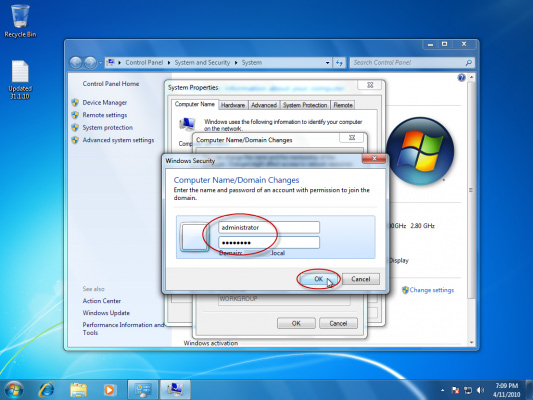Click the Search Control Panel box
Image resolution: width=533 pixels, height=400 pixels.
coord(412,63)
